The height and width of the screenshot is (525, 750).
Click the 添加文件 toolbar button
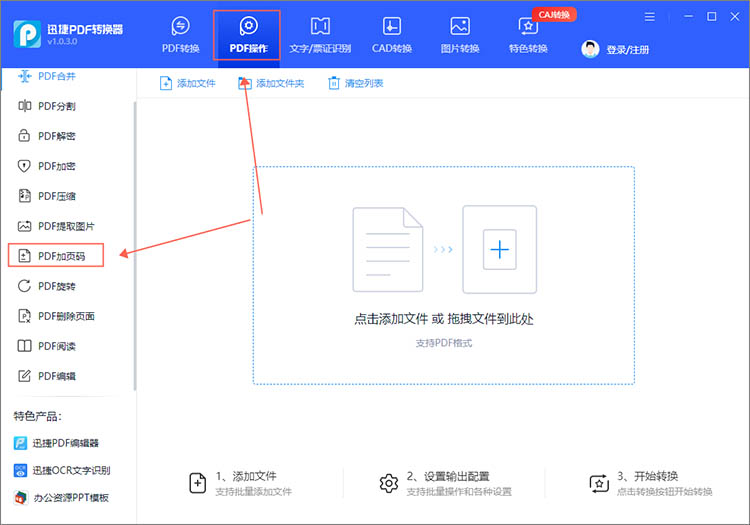pyautogui.click(x=188, y=83)
